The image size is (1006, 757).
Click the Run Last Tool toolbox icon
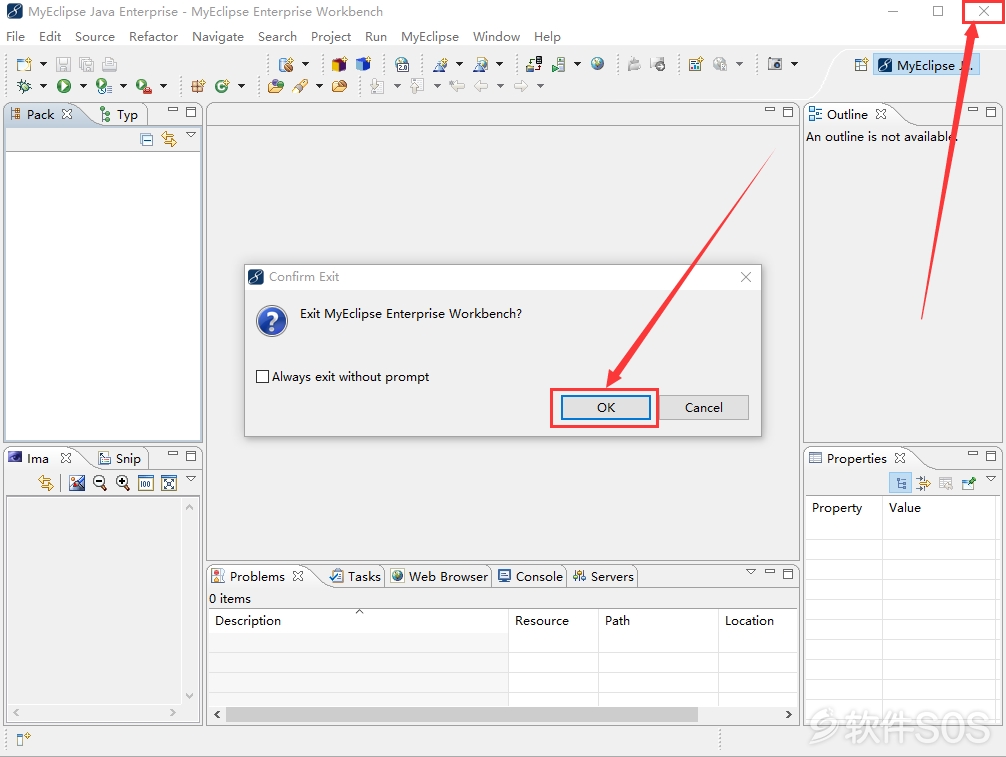pyautogui.click(x=143, y=86)
